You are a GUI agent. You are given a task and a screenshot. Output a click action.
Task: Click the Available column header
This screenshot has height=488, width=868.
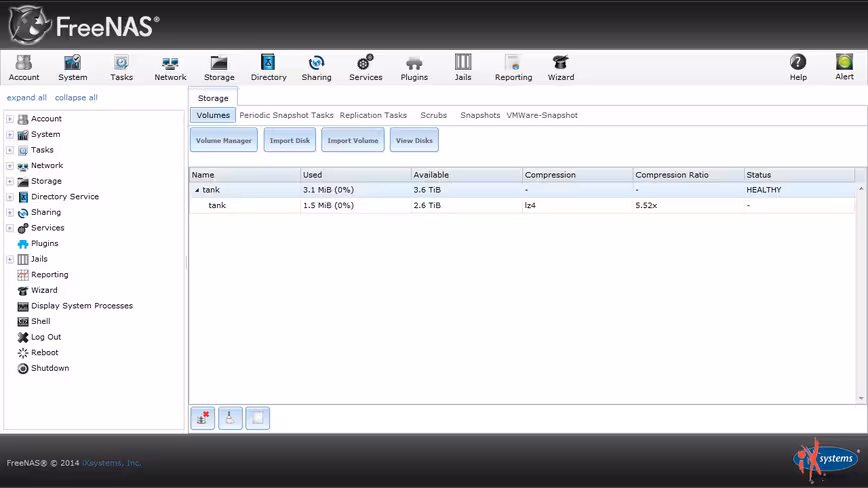(467, 175)
